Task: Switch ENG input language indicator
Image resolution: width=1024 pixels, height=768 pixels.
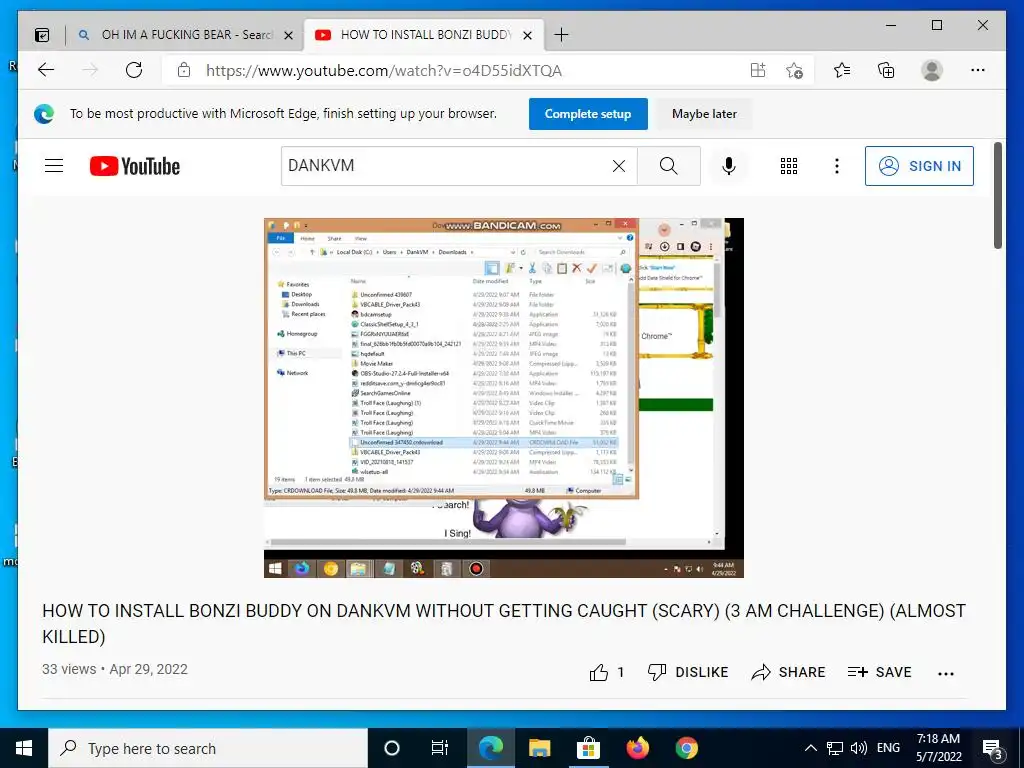Action: [888, 748]
